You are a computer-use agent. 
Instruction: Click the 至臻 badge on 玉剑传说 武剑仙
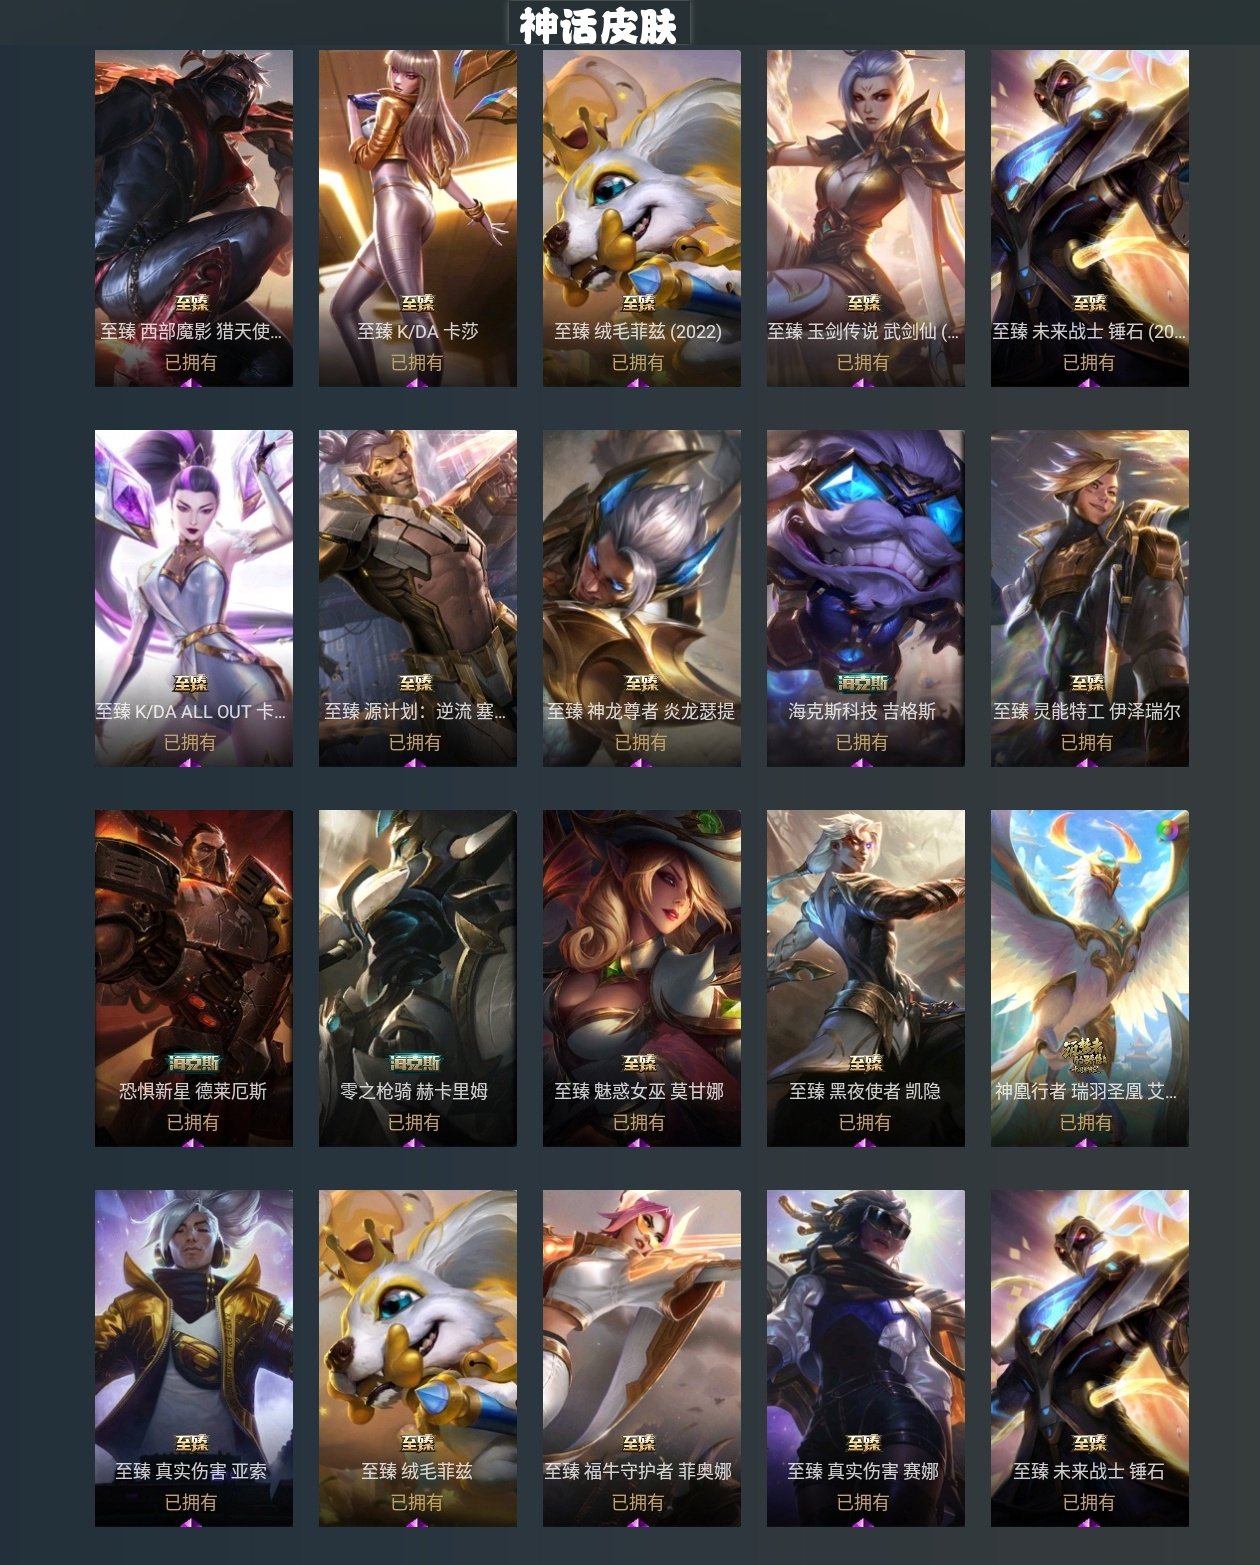point(864,303)
